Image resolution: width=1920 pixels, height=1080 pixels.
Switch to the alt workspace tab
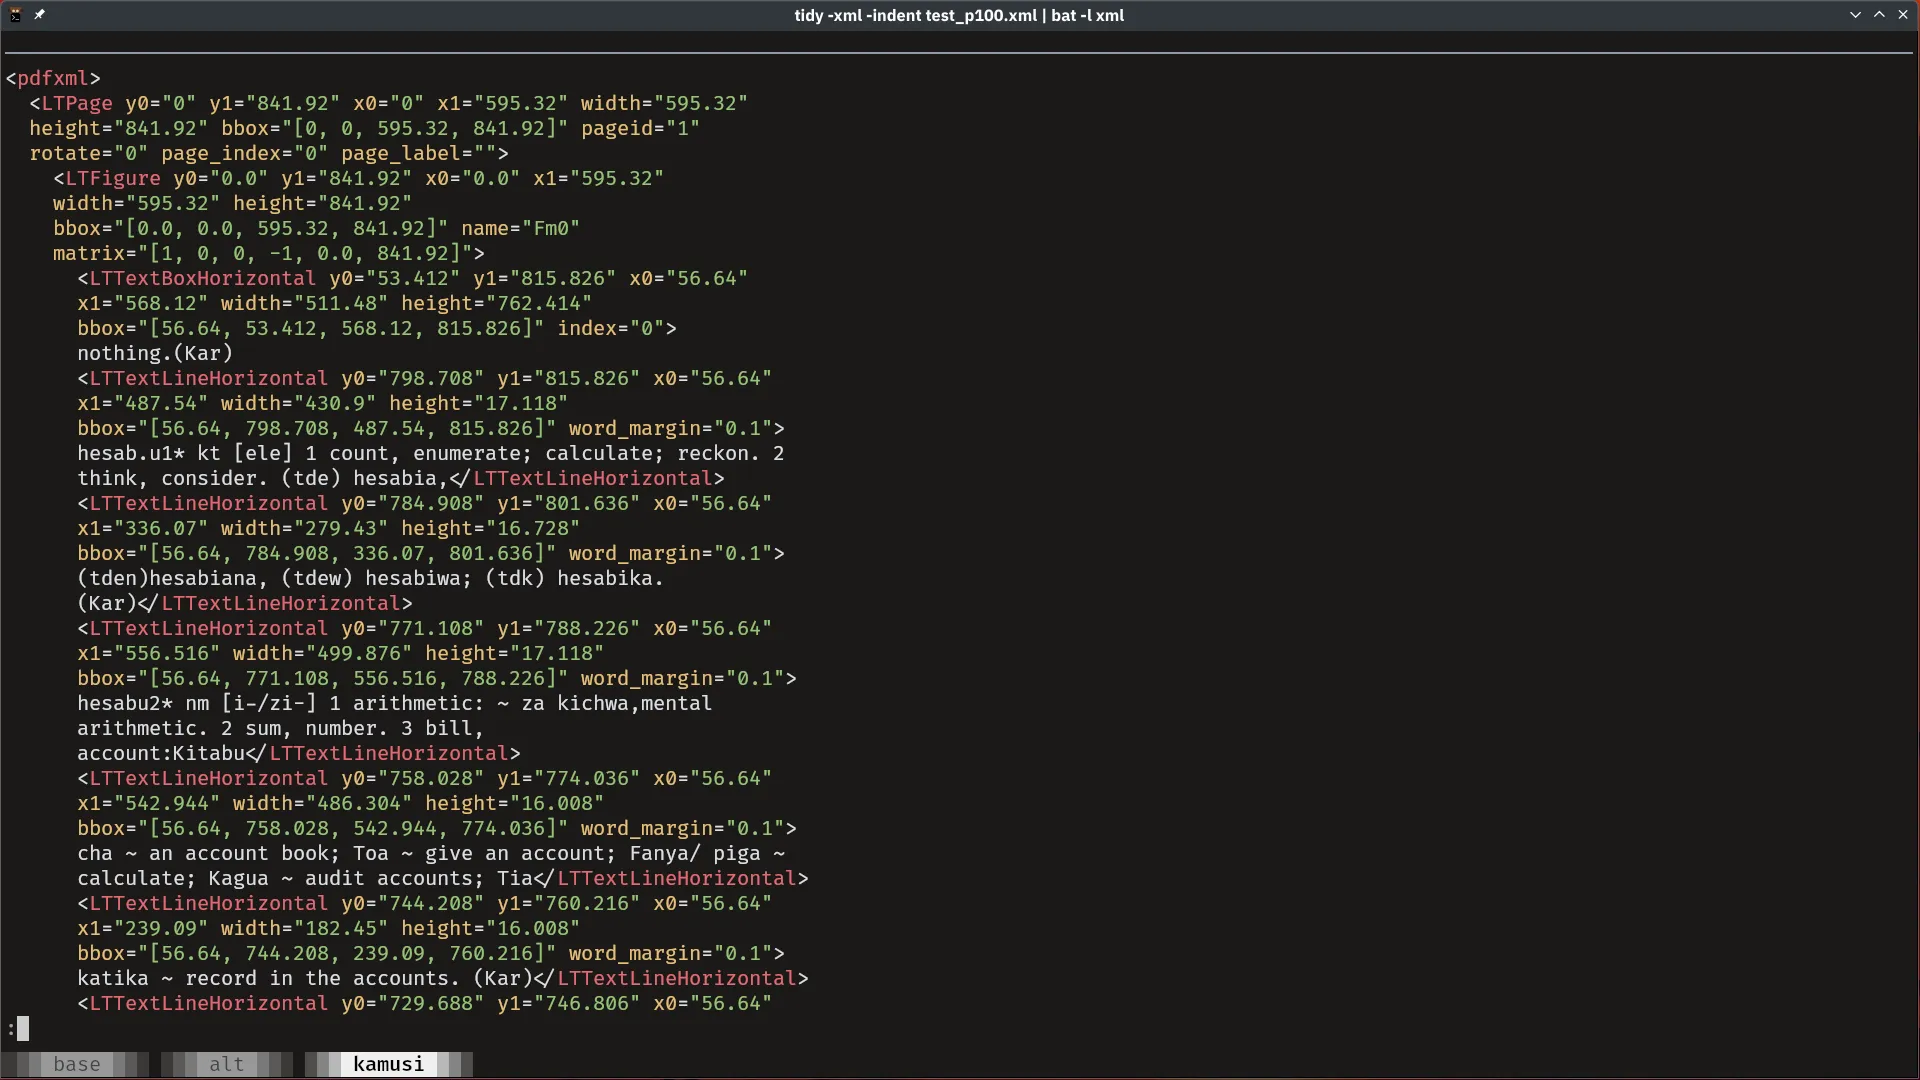pos(225,1064)
